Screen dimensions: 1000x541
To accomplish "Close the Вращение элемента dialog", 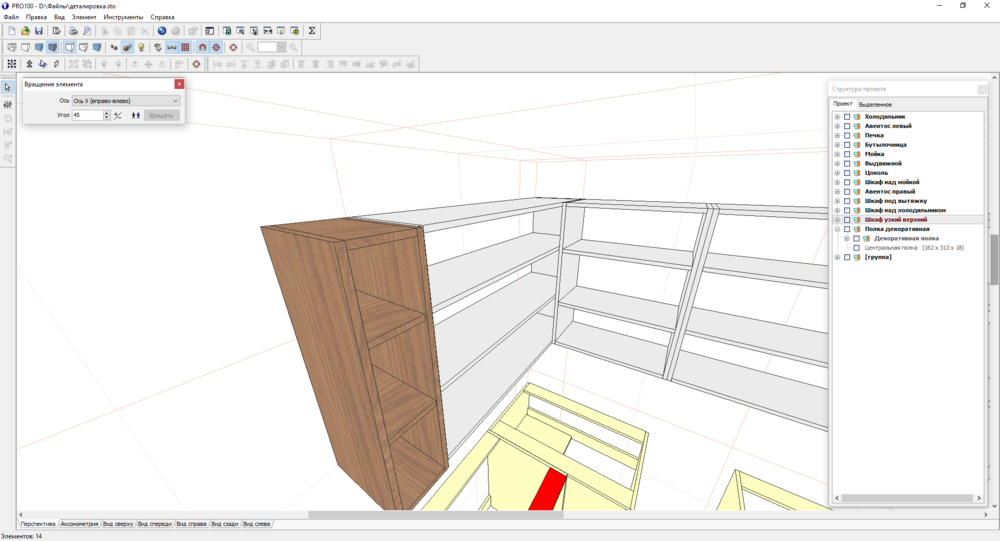I will 179,85.
